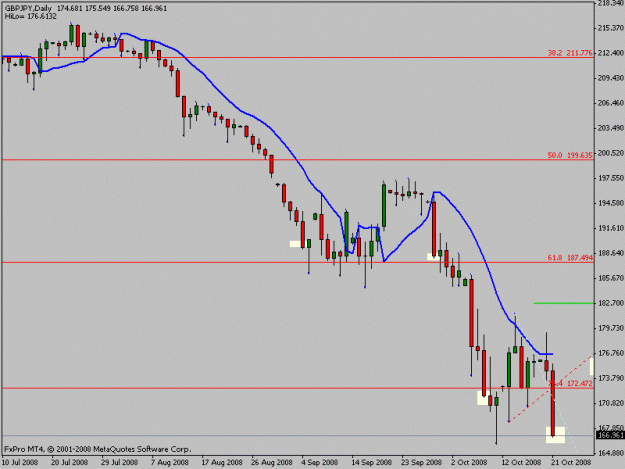This screenshot has height=469, width=625.
Task: Click the 191.610 price axis value
Action: 611,228
